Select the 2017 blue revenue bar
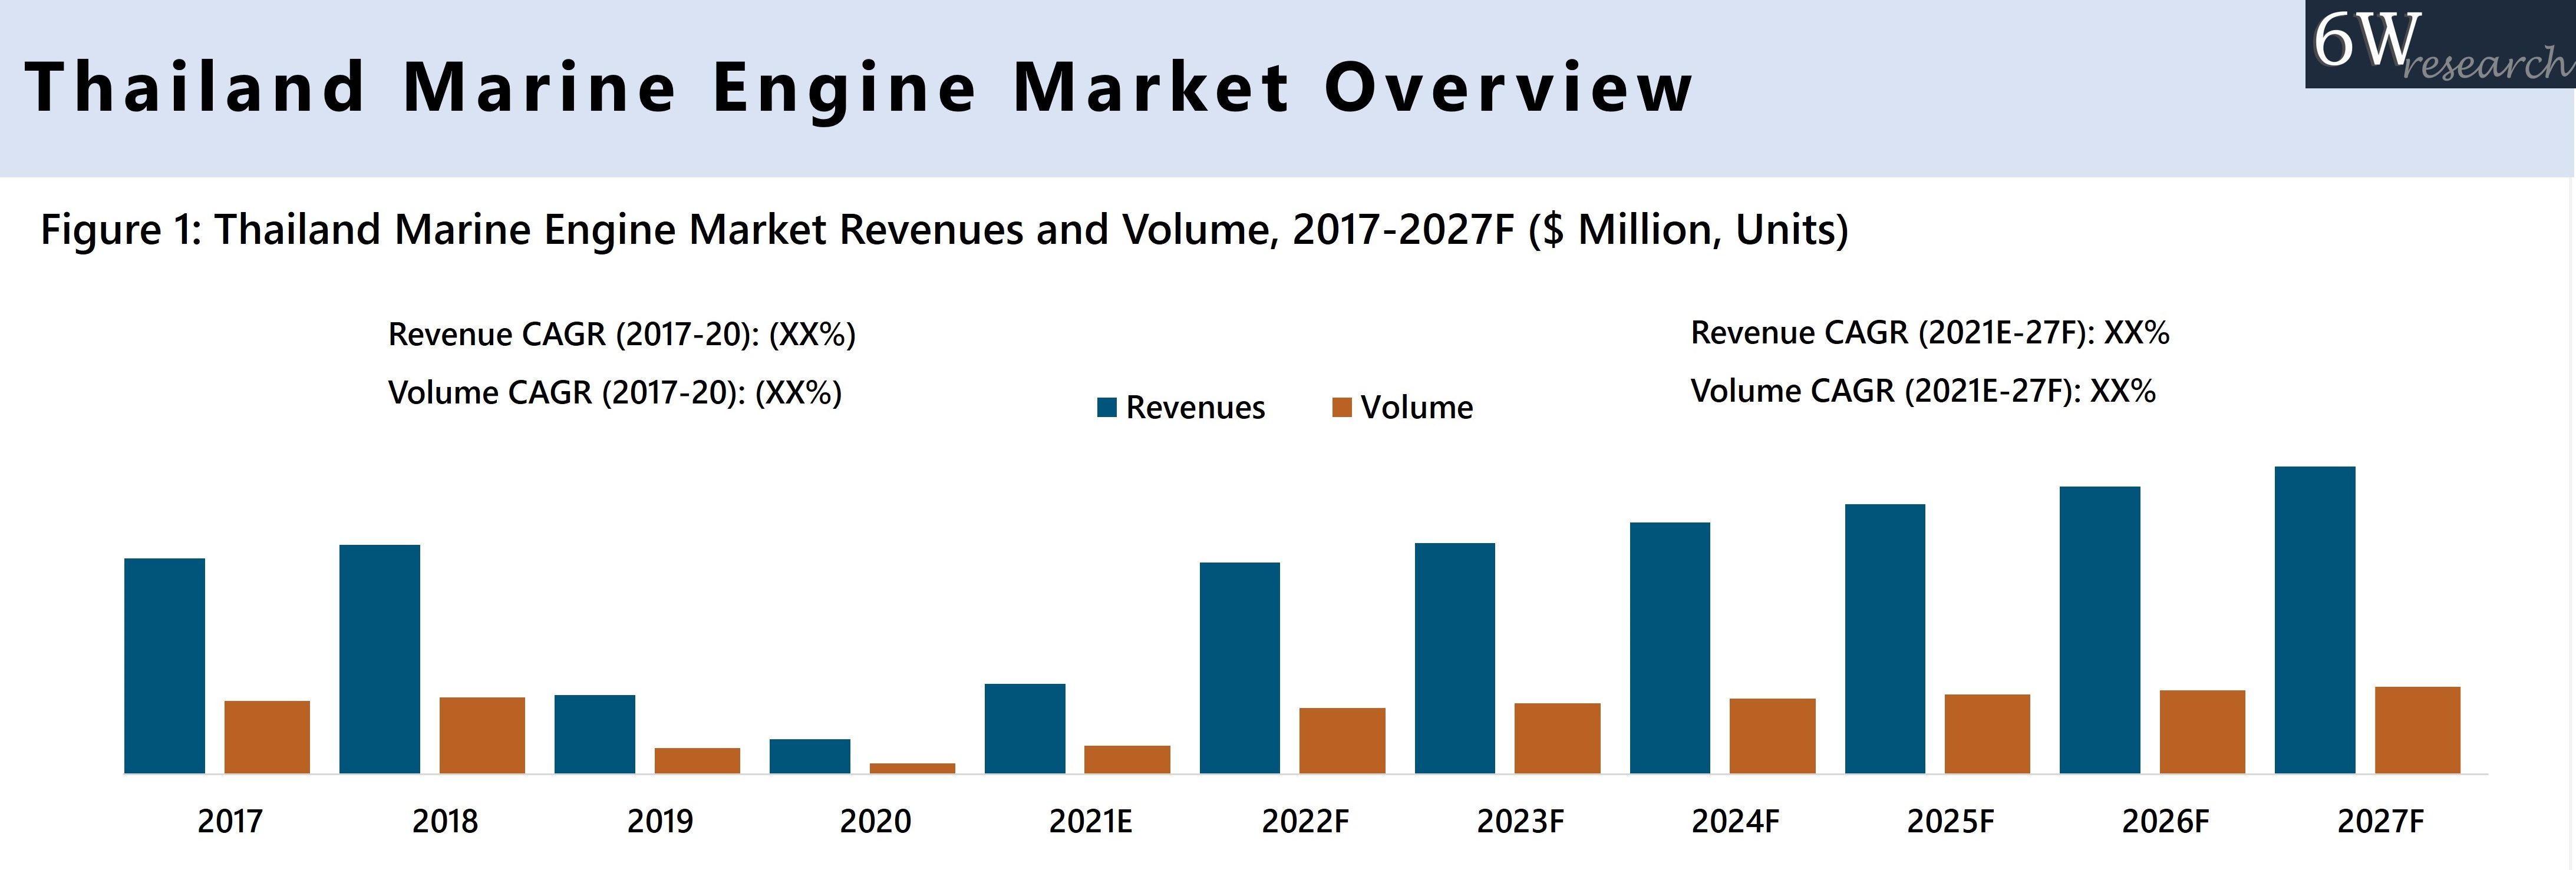The height and width of the screenshot is (870, 2576). 165,666
